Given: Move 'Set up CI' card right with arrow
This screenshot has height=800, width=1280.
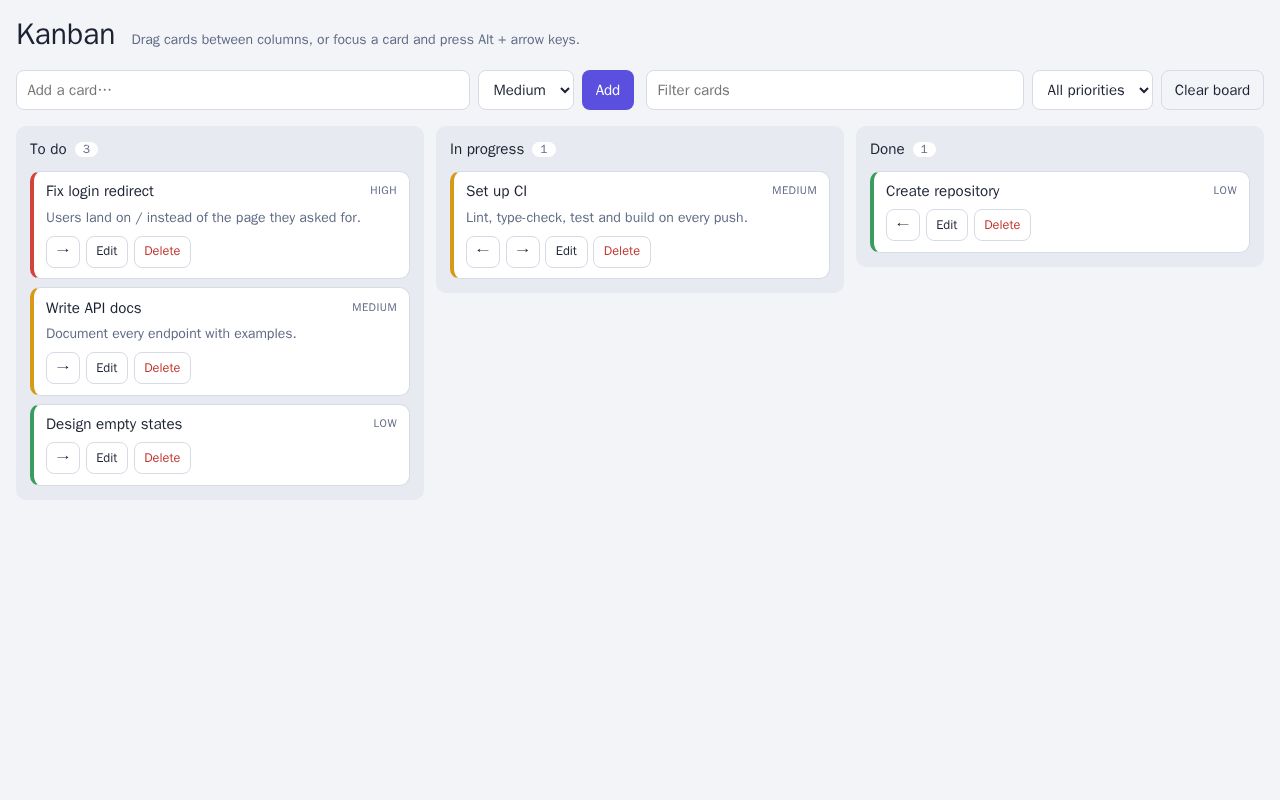Looking at the screenshot, I should click(x=523, y=252).
